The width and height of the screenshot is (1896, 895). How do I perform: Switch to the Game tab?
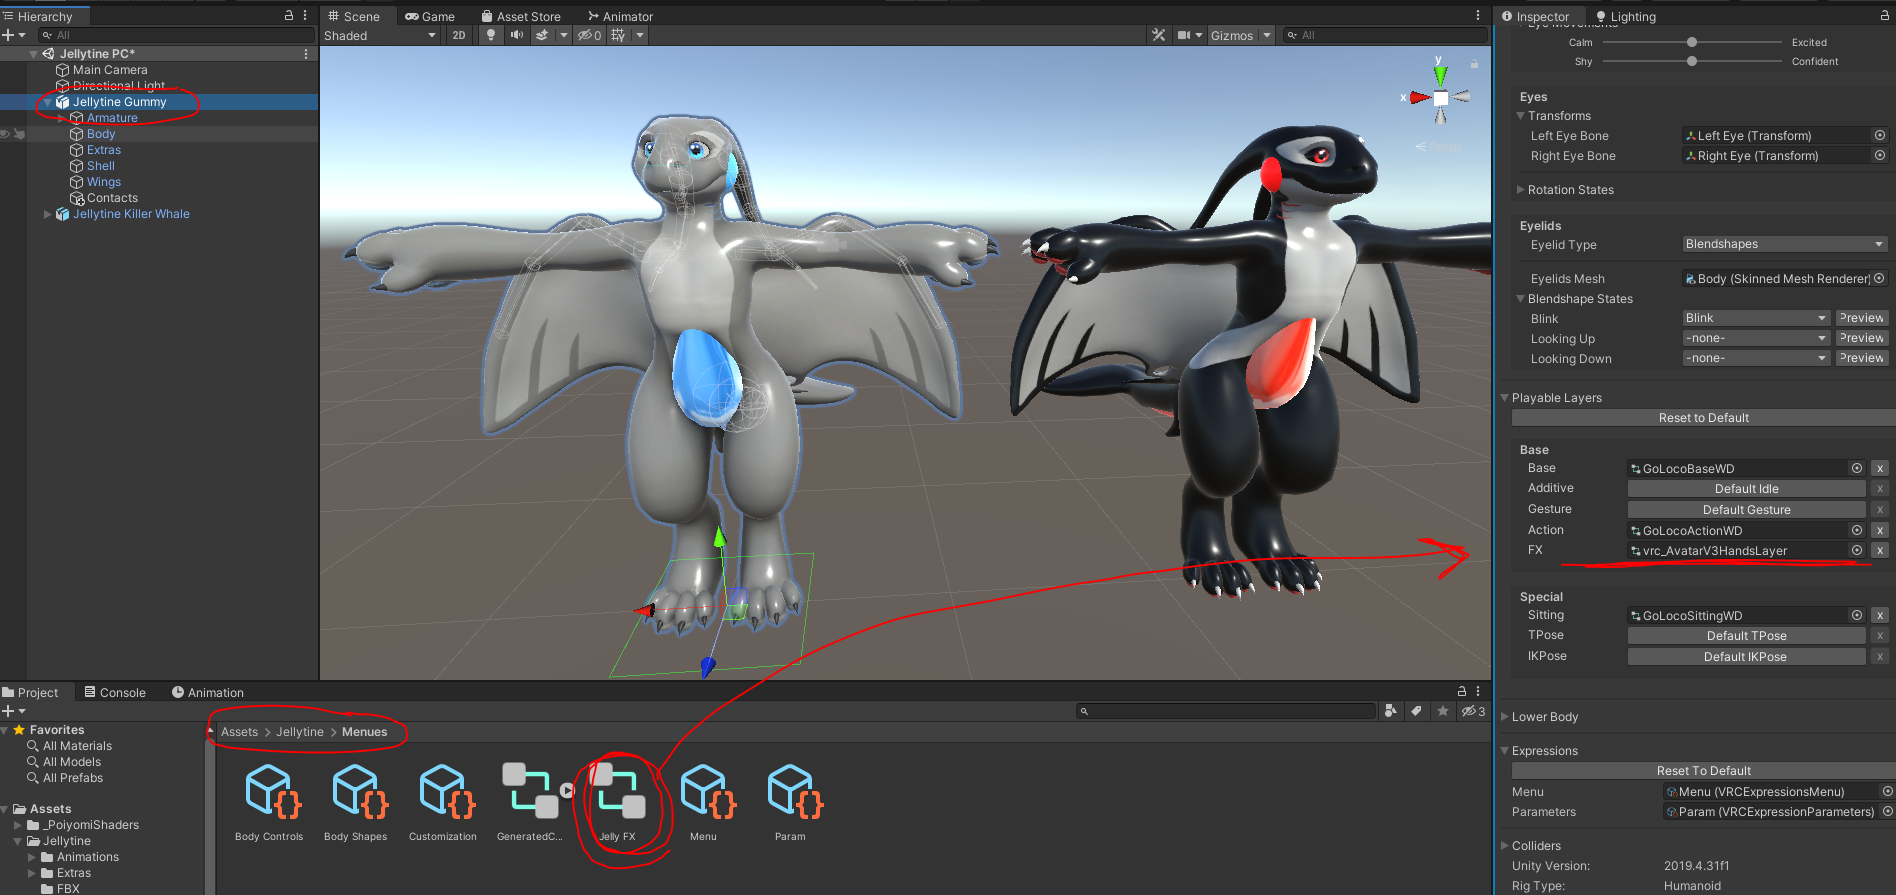pos(430,16)
